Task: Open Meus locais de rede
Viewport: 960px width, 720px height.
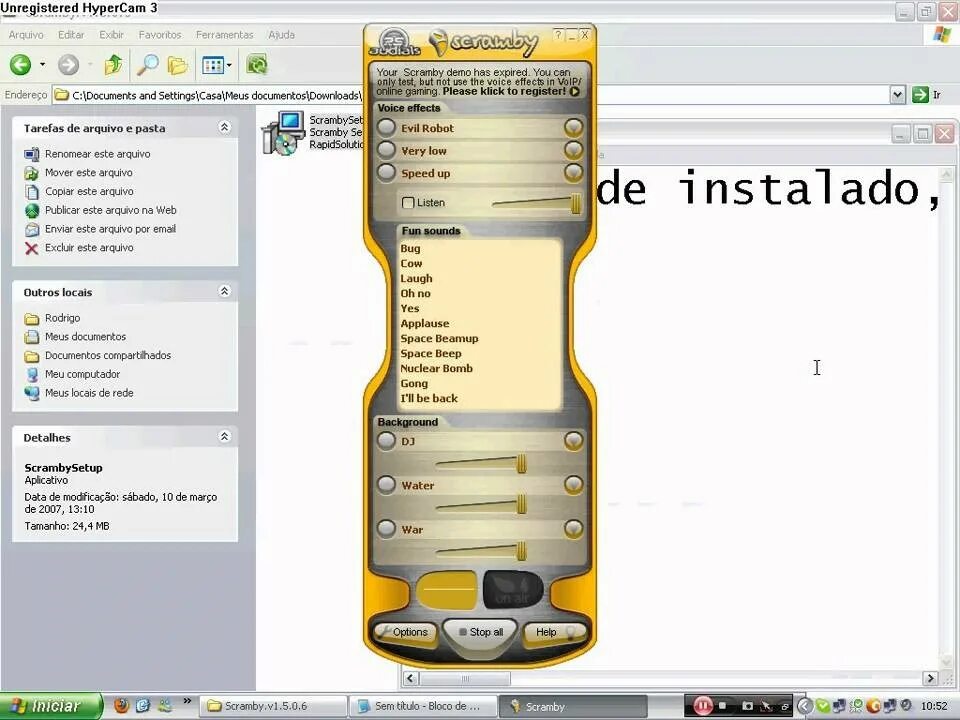Action: coord(89,393)
